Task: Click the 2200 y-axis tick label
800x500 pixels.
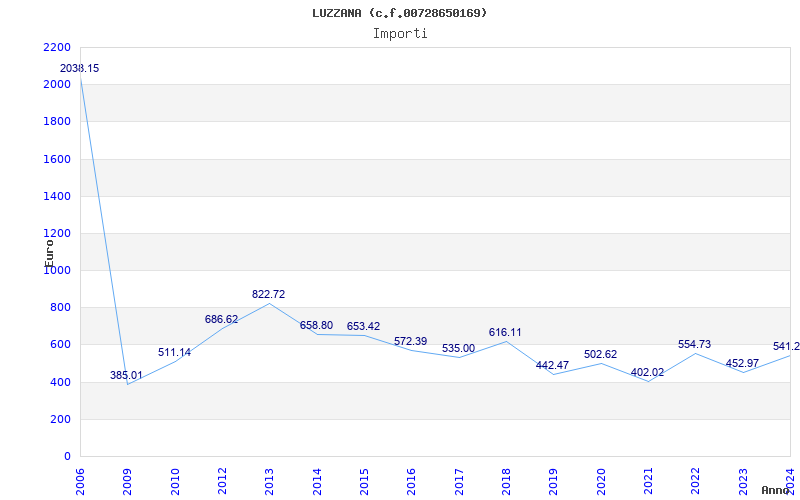Action: point(57,47)
